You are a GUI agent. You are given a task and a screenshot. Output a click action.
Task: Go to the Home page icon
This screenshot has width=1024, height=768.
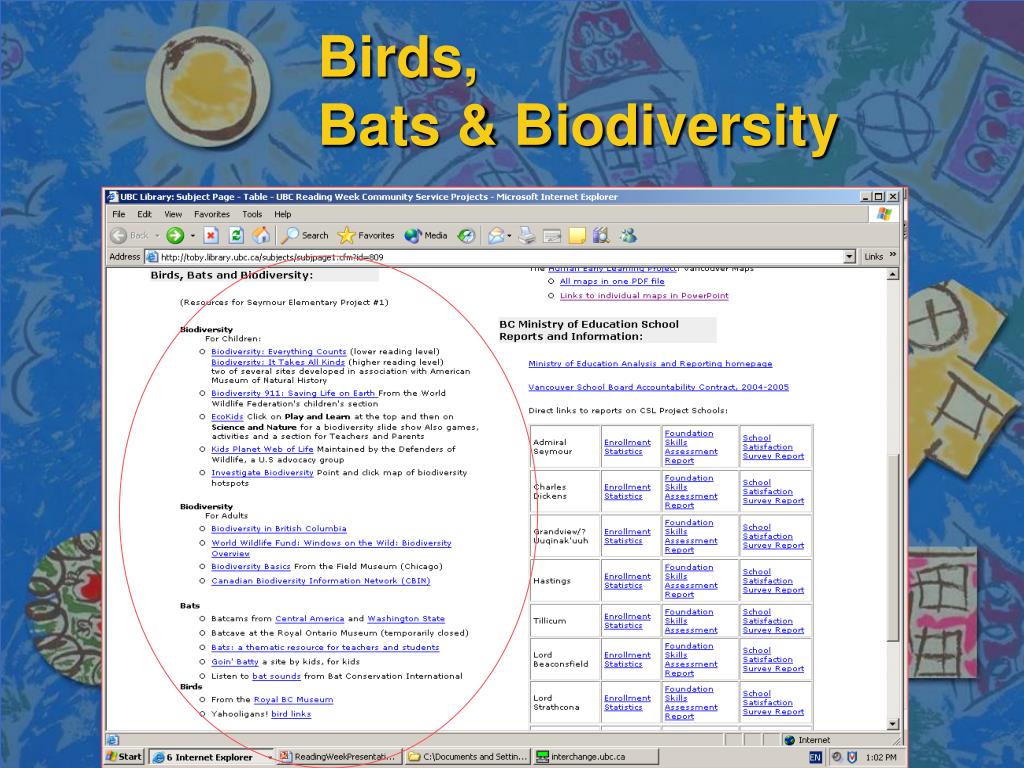pos(261,236)
